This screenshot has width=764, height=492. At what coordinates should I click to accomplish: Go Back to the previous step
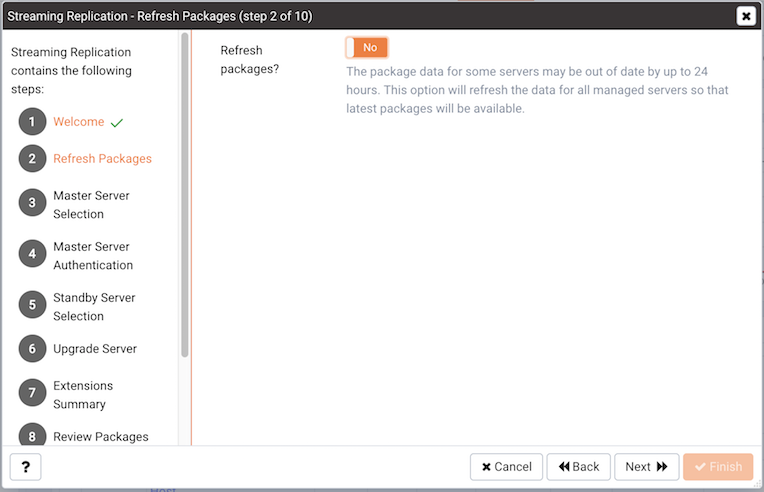click(x=578, y=467)
